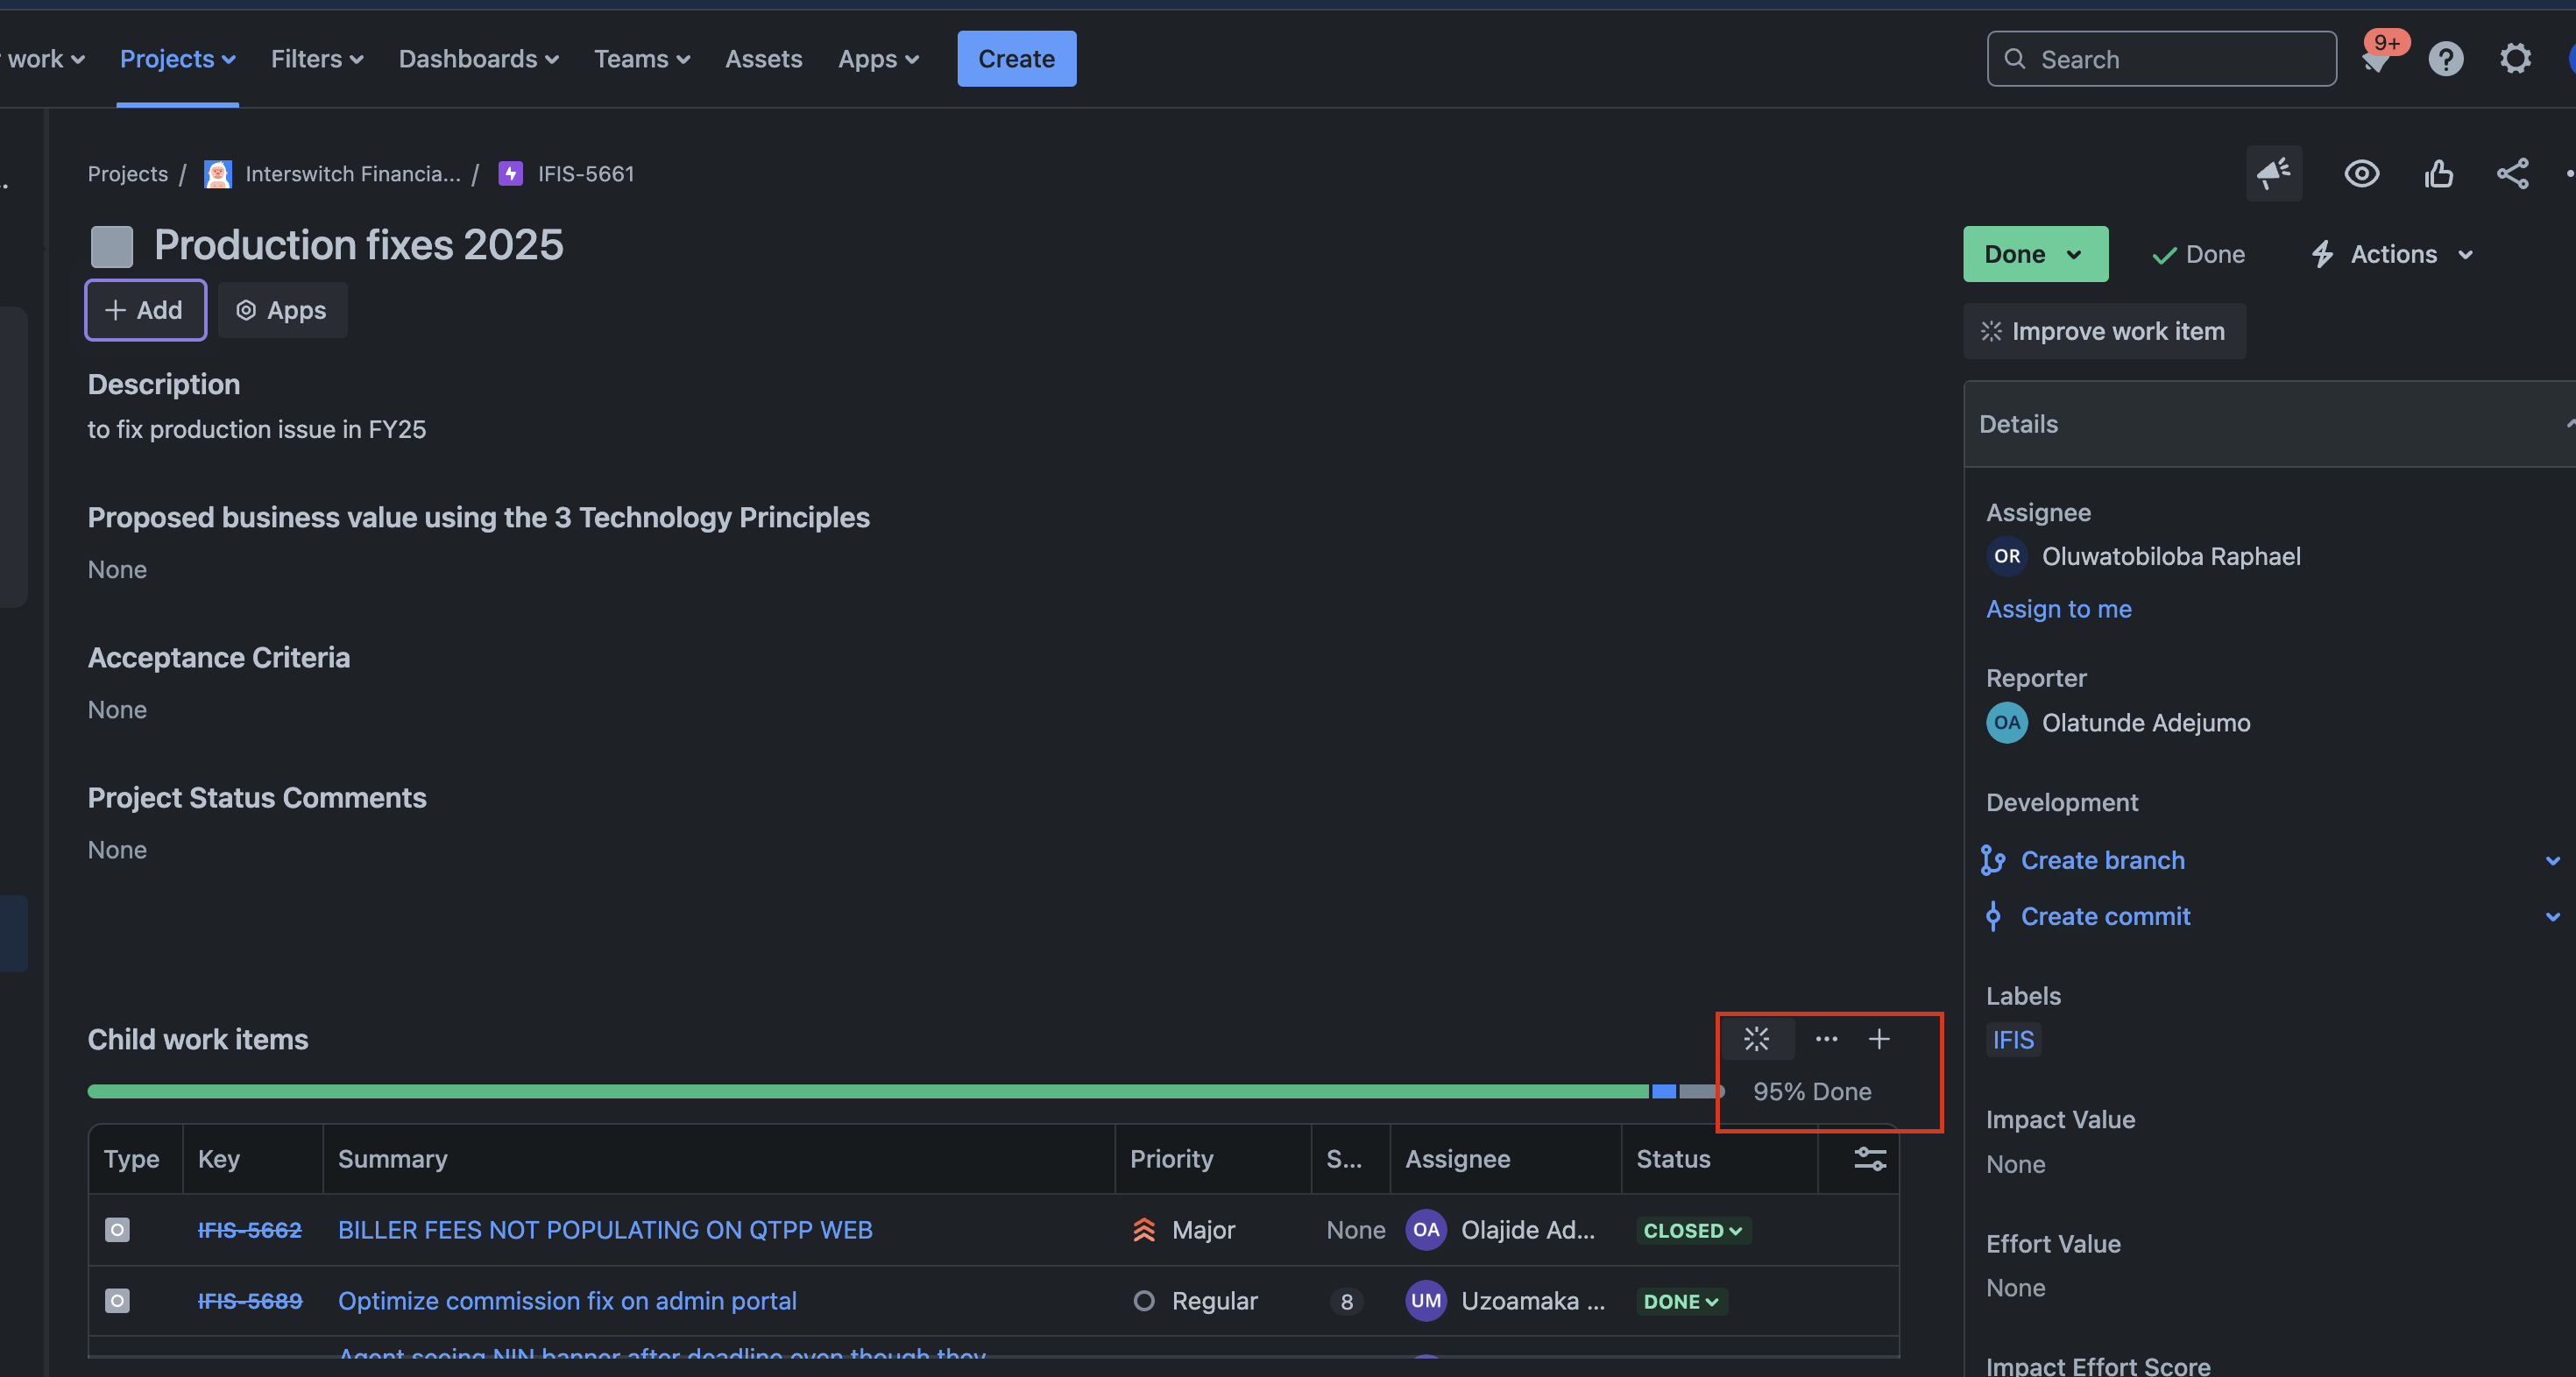Click the AI suggest child items icon
The image size is (2576, 1377).
point(1756,1039)
